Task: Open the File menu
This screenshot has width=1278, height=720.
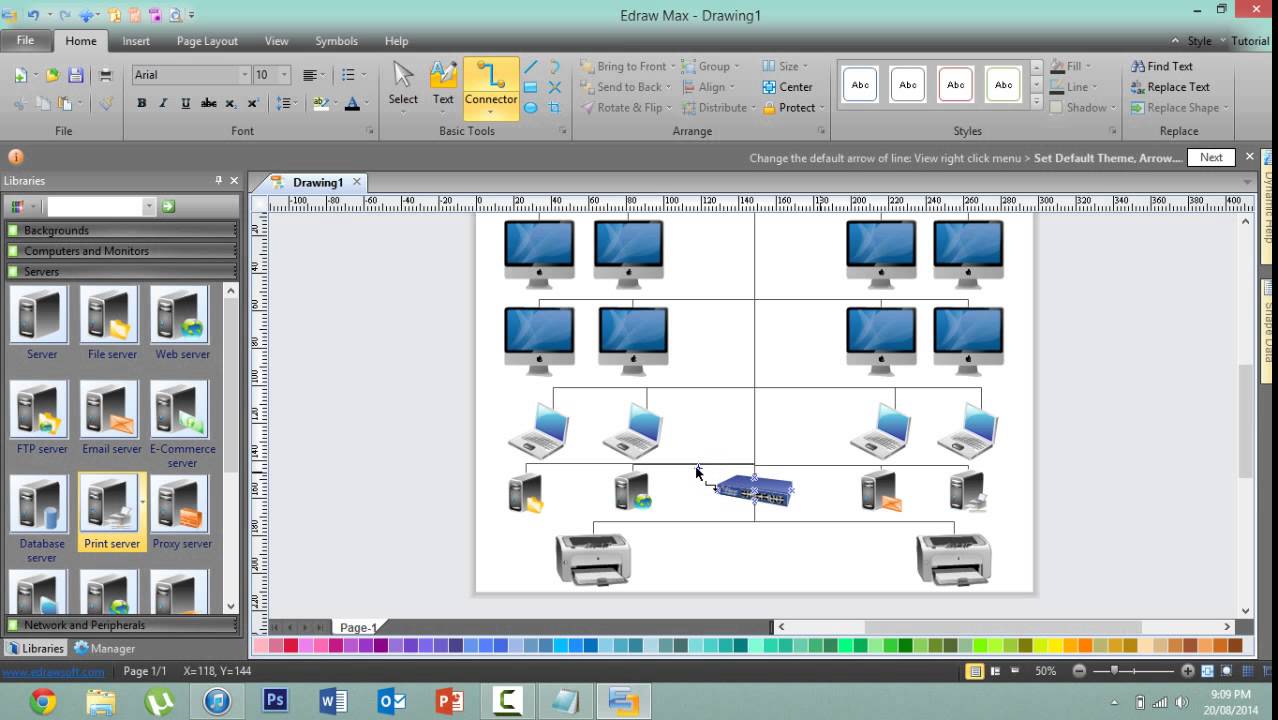Action: (25, 41)
